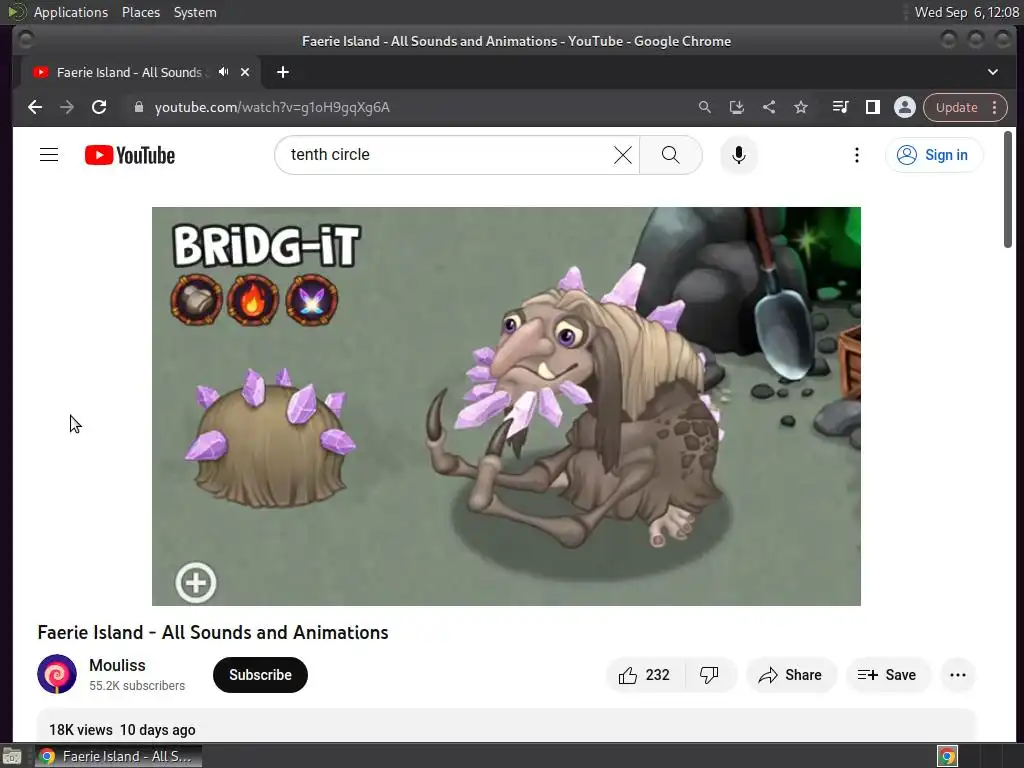Click the 55.2K subscribers text
This screenshot has width=1024, height=768.
tap(137, 686)
